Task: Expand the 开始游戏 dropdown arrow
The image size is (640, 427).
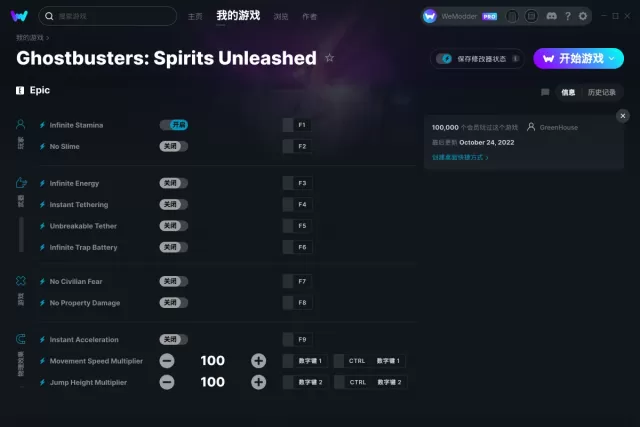Action: 613,58
